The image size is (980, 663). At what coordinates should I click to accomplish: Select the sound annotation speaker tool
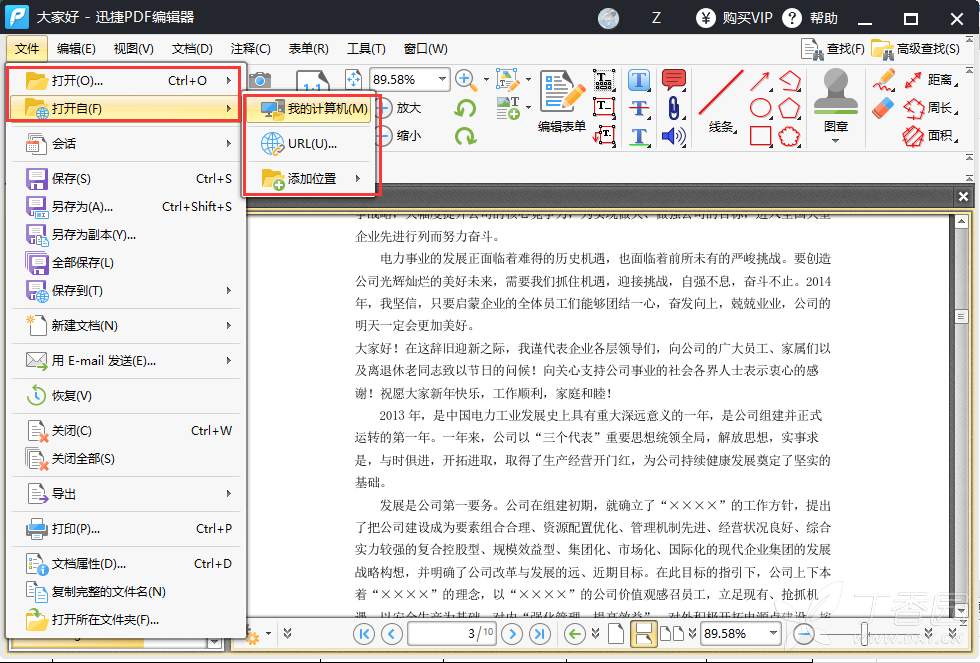(673, 136)
